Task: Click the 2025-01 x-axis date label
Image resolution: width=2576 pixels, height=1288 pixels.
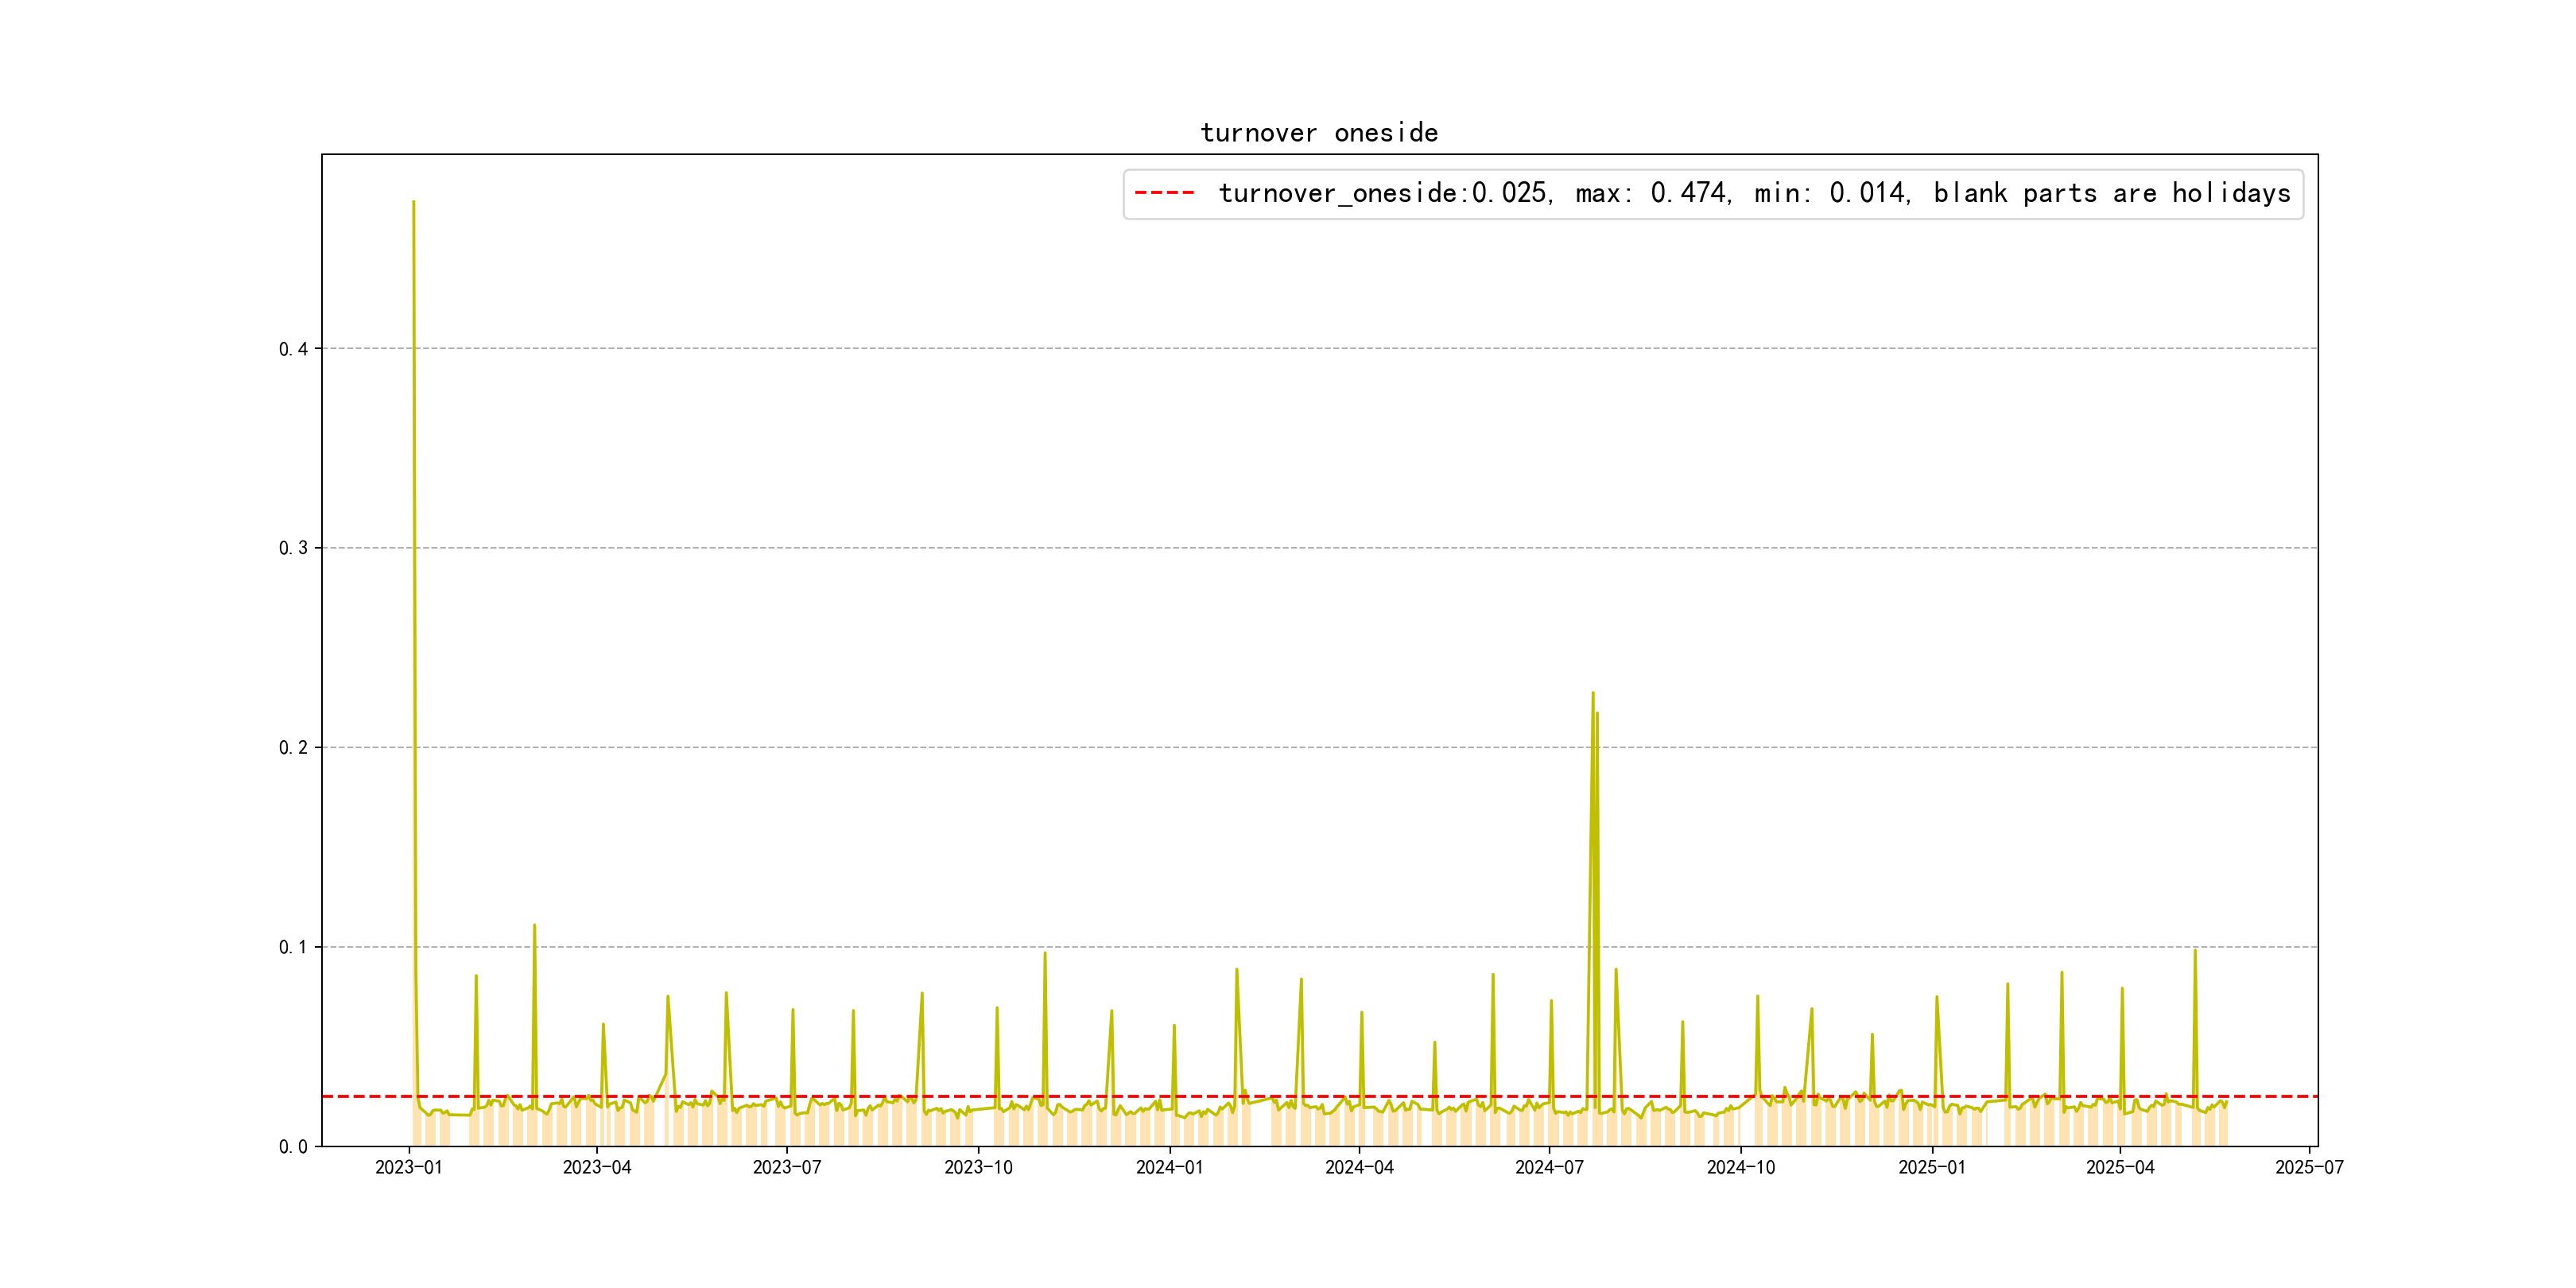Action: pos(1932,1167)
